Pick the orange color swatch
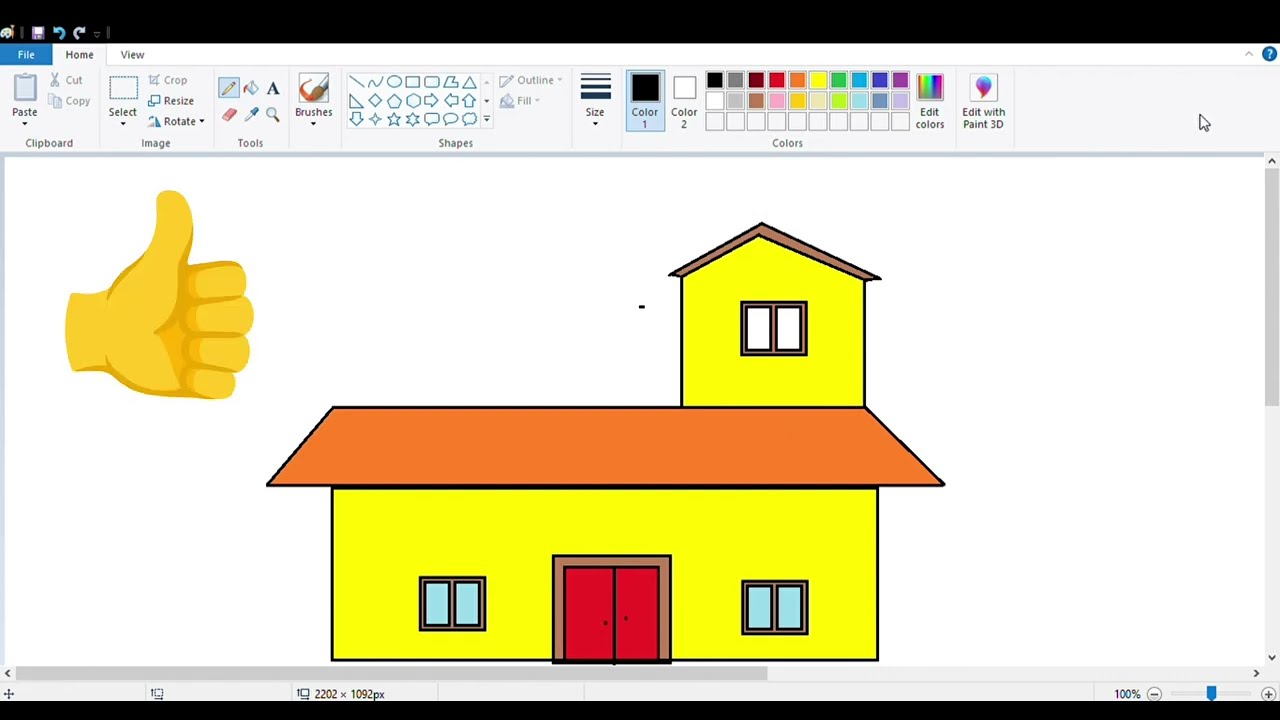The image size is (1280, 720). click(797, 81)
